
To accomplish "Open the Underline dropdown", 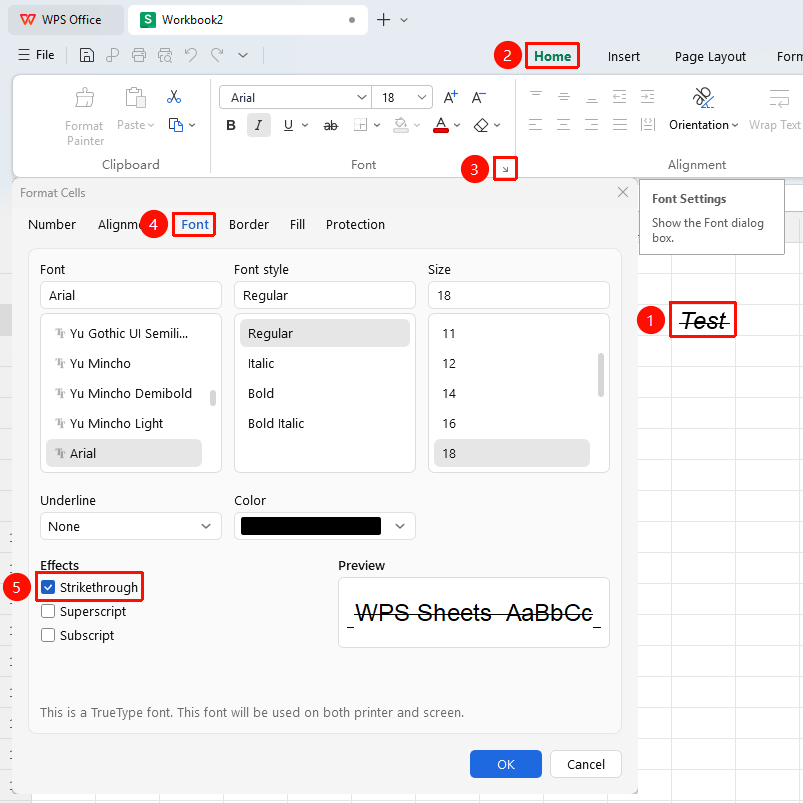I will (131, 526).
